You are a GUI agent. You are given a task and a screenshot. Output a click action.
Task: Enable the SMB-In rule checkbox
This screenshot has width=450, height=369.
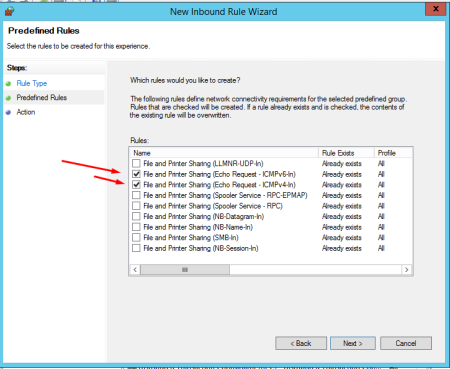coord(136,238)
